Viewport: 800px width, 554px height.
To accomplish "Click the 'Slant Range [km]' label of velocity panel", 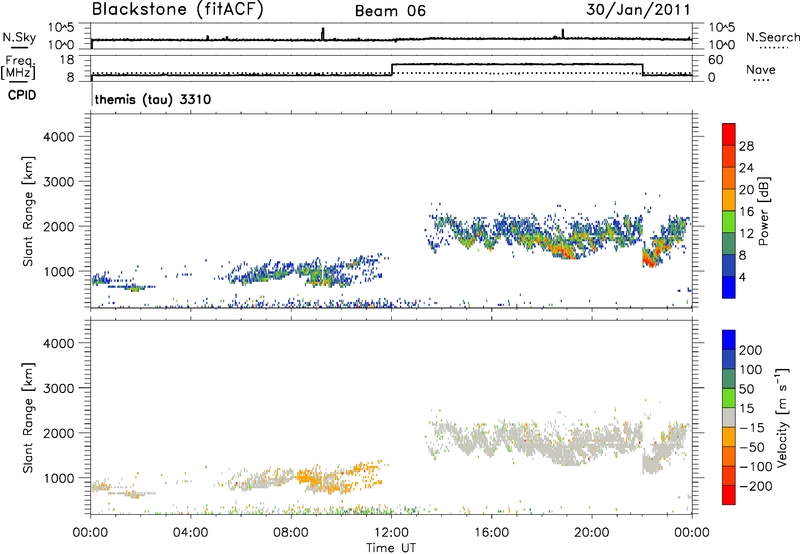I will [x=28, y=418].
